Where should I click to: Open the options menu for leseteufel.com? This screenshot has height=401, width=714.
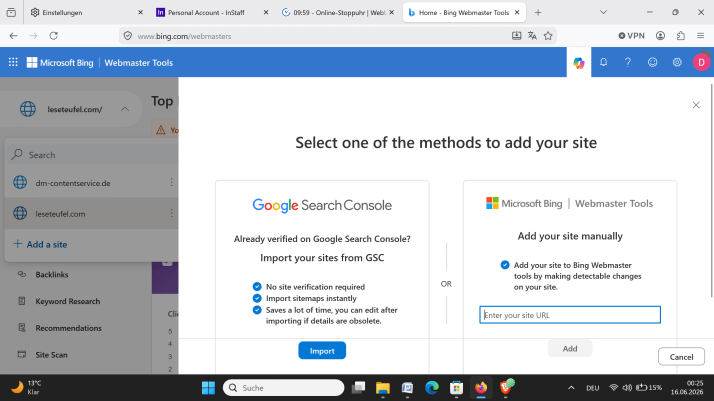171,213
